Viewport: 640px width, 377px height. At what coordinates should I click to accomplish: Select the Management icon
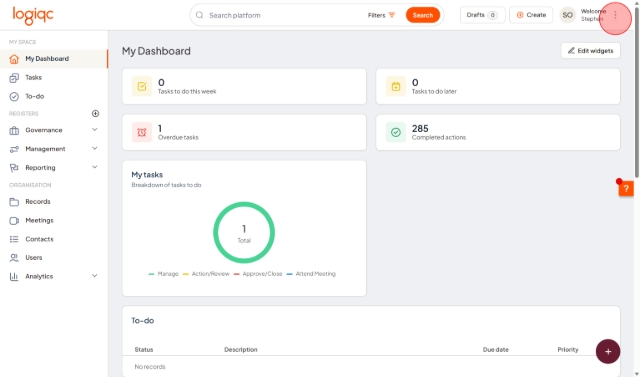click(14, 149)
